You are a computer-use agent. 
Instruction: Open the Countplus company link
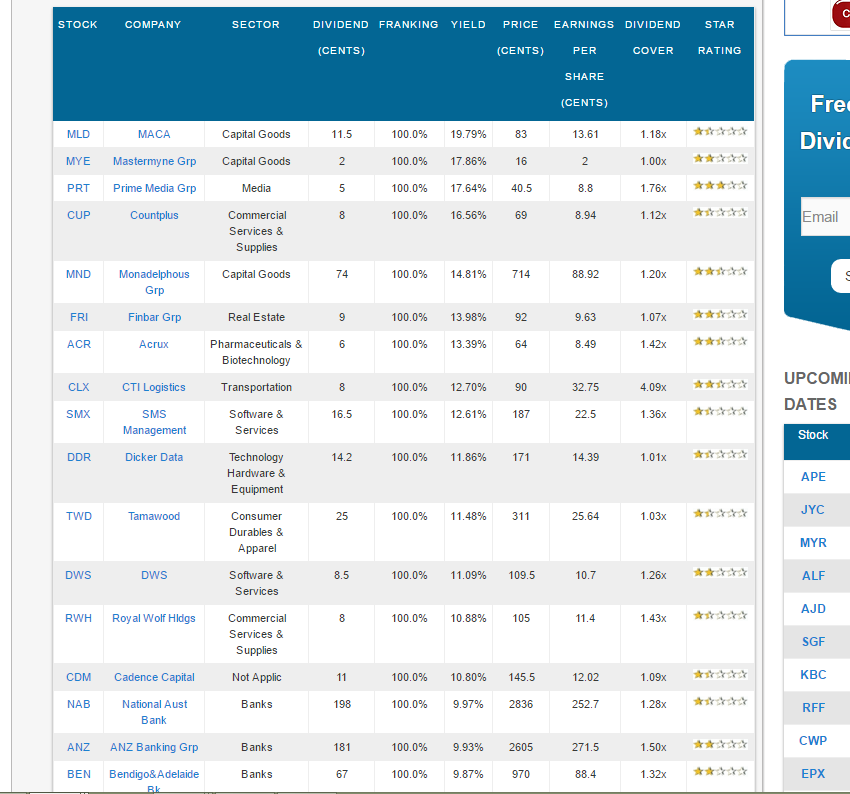tap(154, 215)
